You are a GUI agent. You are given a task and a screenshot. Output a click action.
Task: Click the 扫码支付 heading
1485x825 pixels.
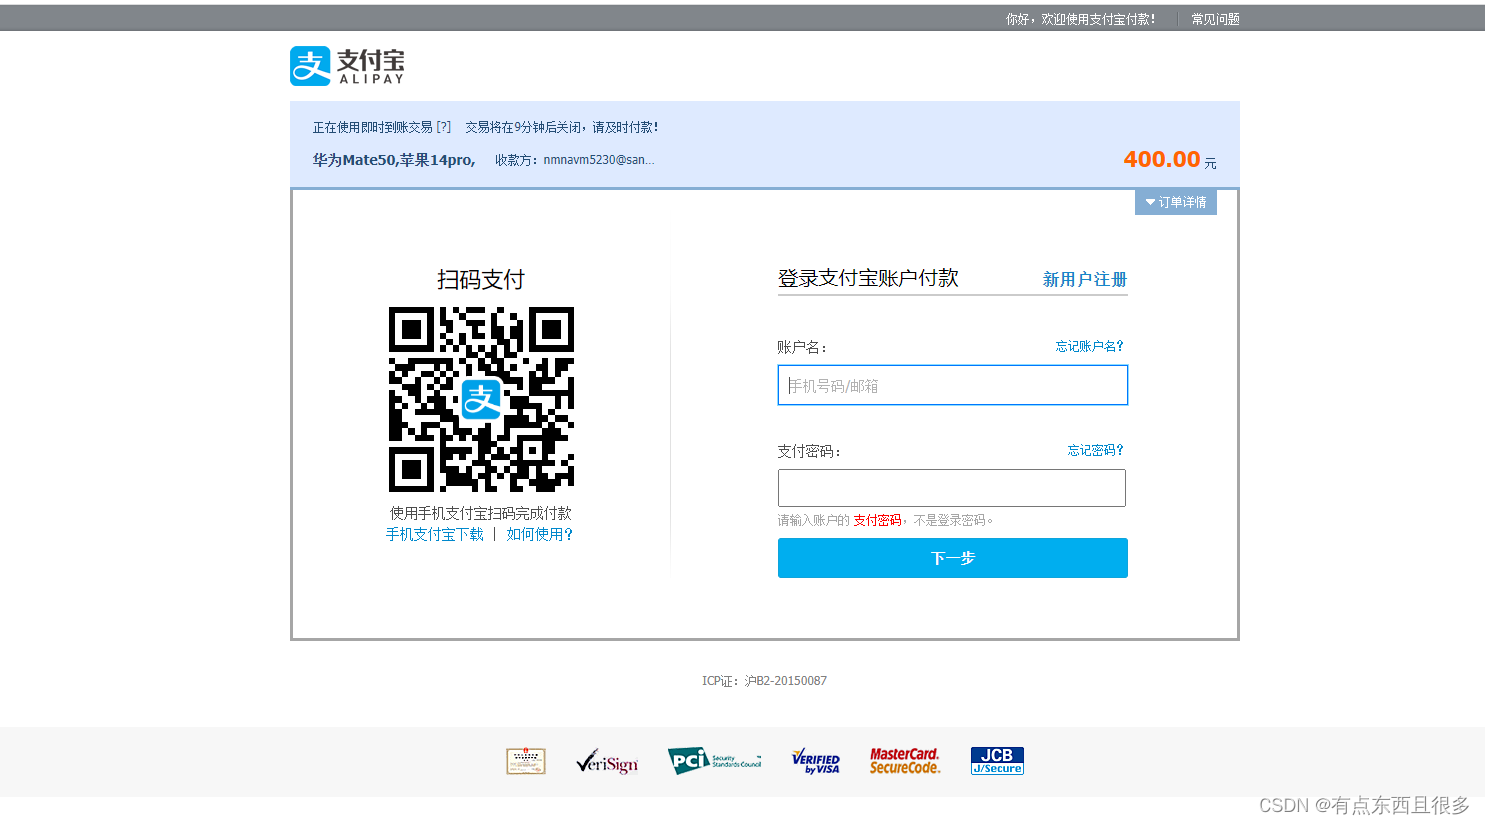point(481,280)
